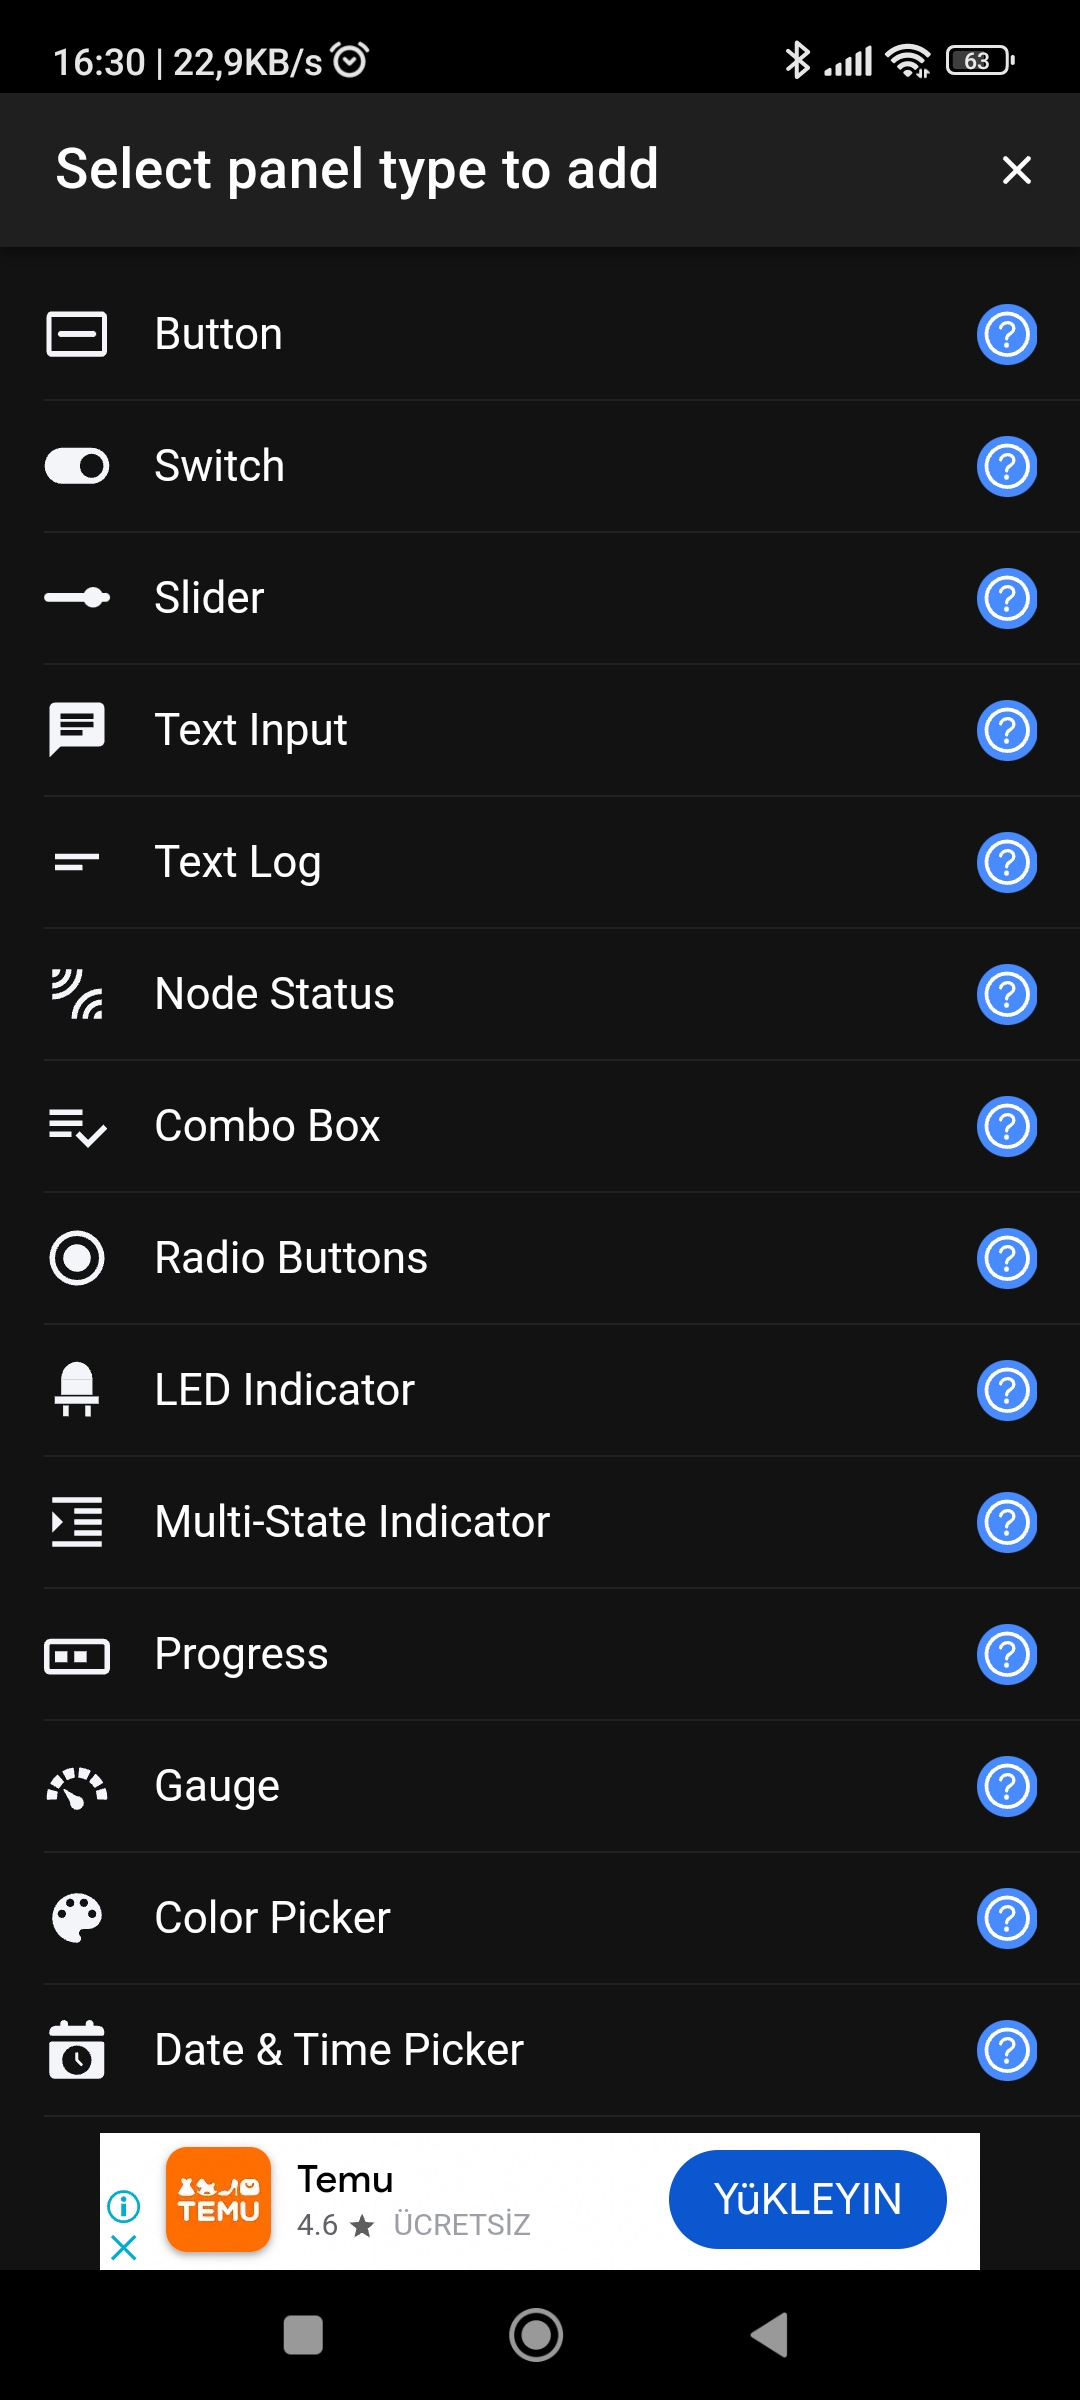Tap the help icon beside Switch
1080x2400 pixels.
(1006, 466)
